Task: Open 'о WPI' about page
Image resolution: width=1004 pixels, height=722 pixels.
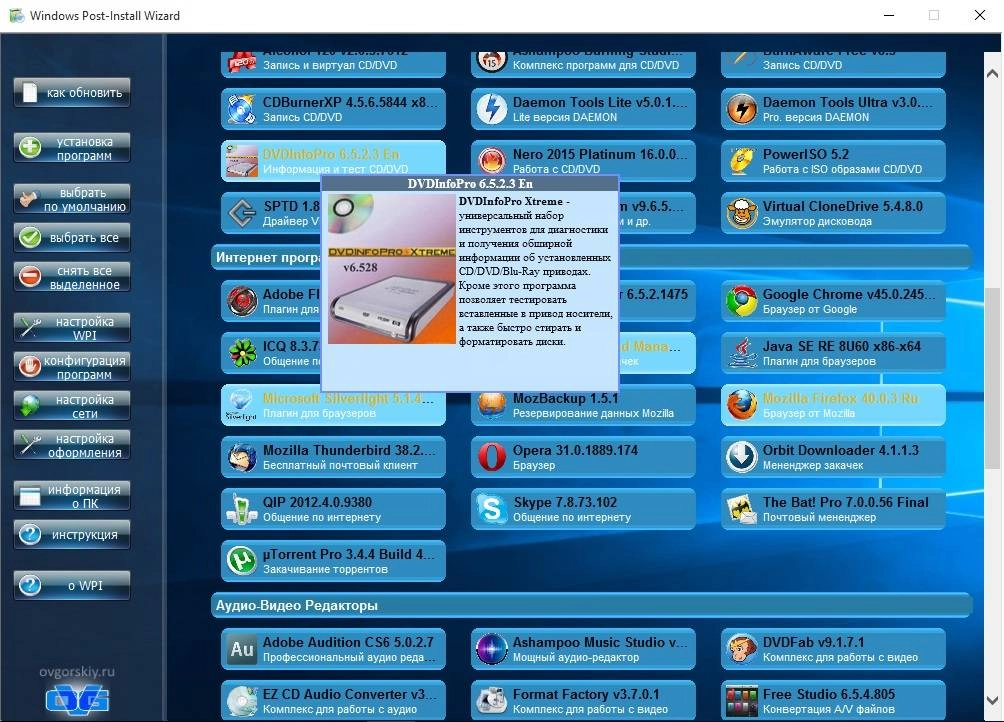Action: 72,585
